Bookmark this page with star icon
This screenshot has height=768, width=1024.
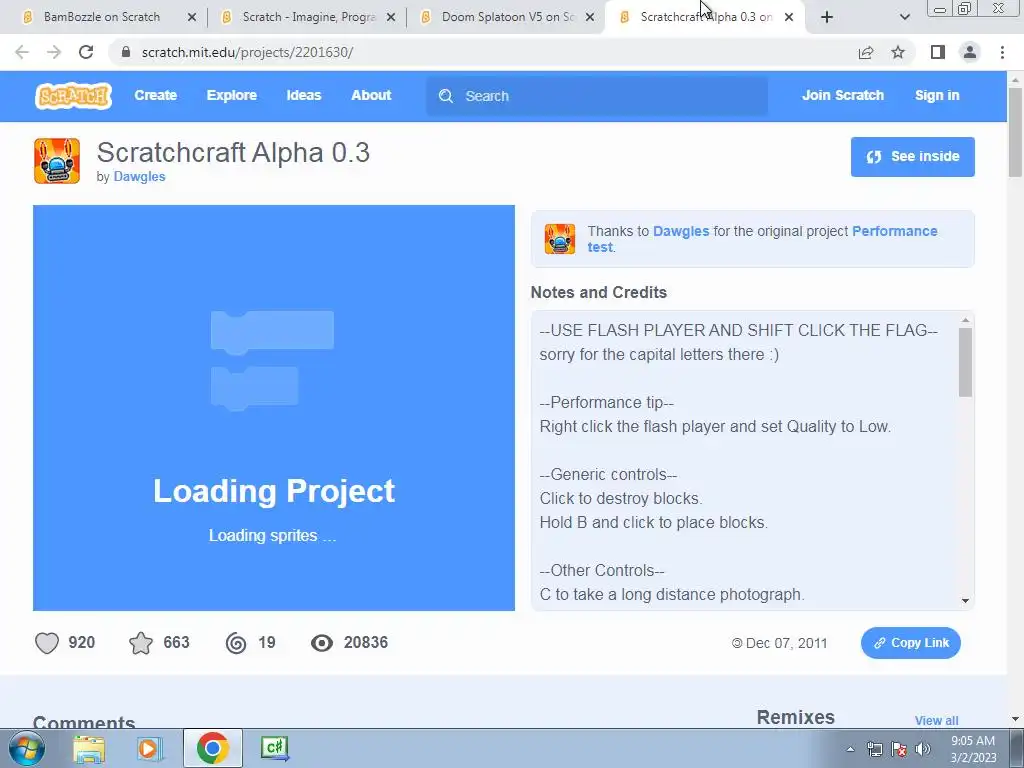898,52
